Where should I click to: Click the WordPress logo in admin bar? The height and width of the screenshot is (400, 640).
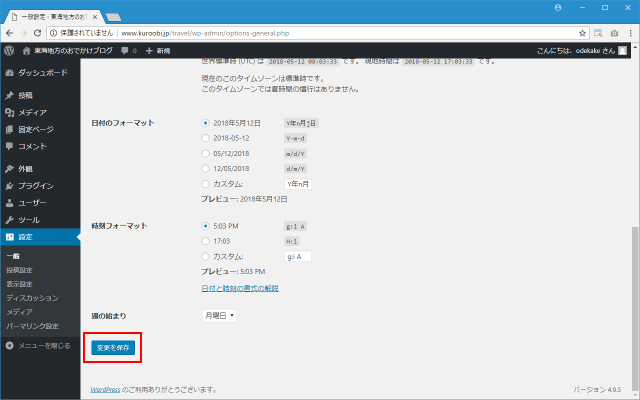click(x=9, y=51)
